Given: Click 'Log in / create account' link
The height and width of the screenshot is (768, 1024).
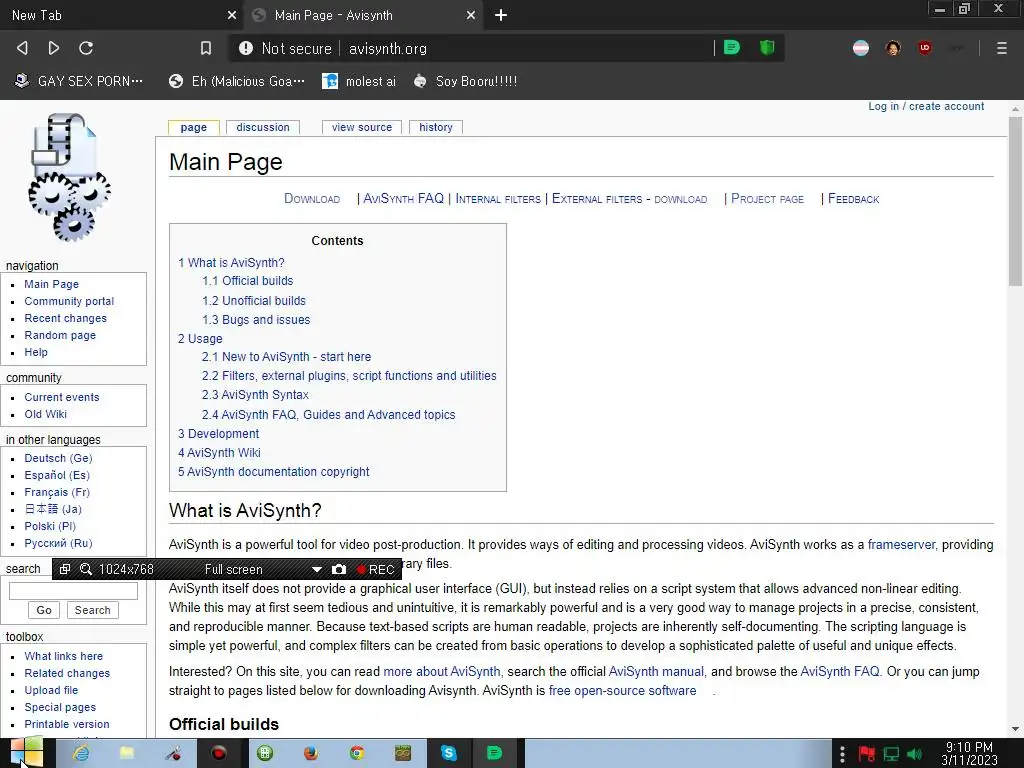Looking at the screenshot, I should (x=925, y=106).
